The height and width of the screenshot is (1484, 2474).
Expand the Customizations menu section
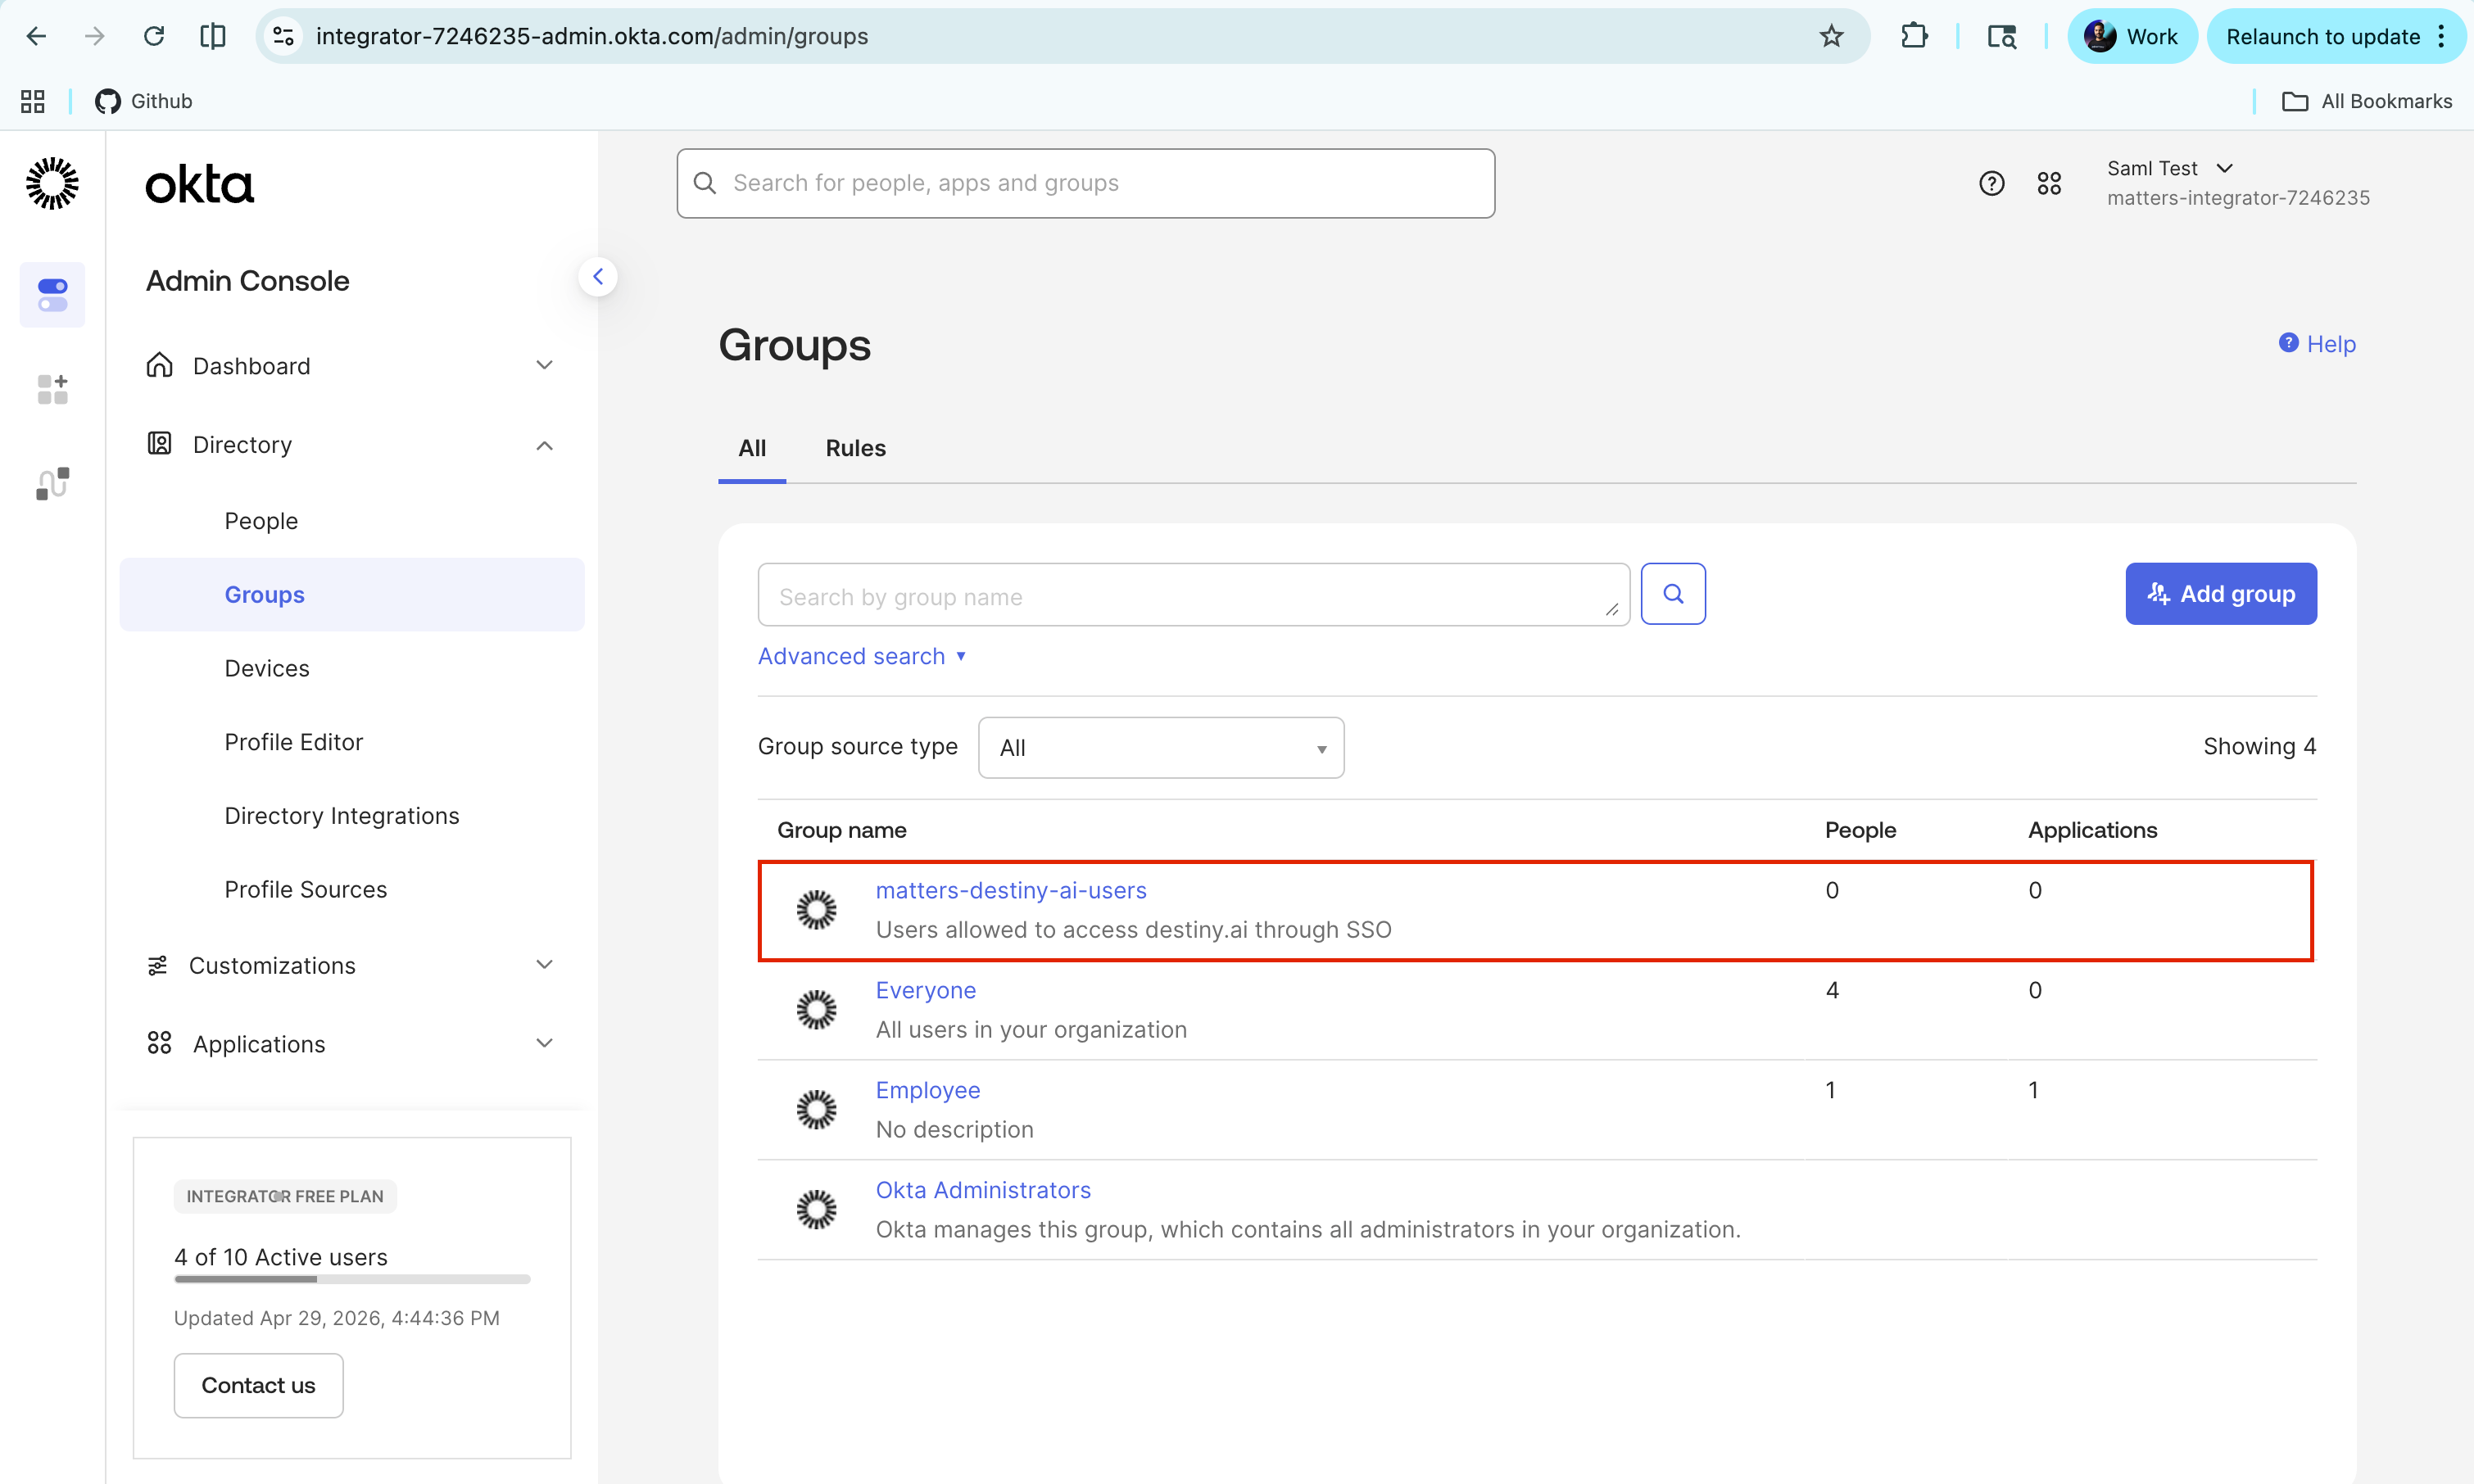tap(351, 965)
